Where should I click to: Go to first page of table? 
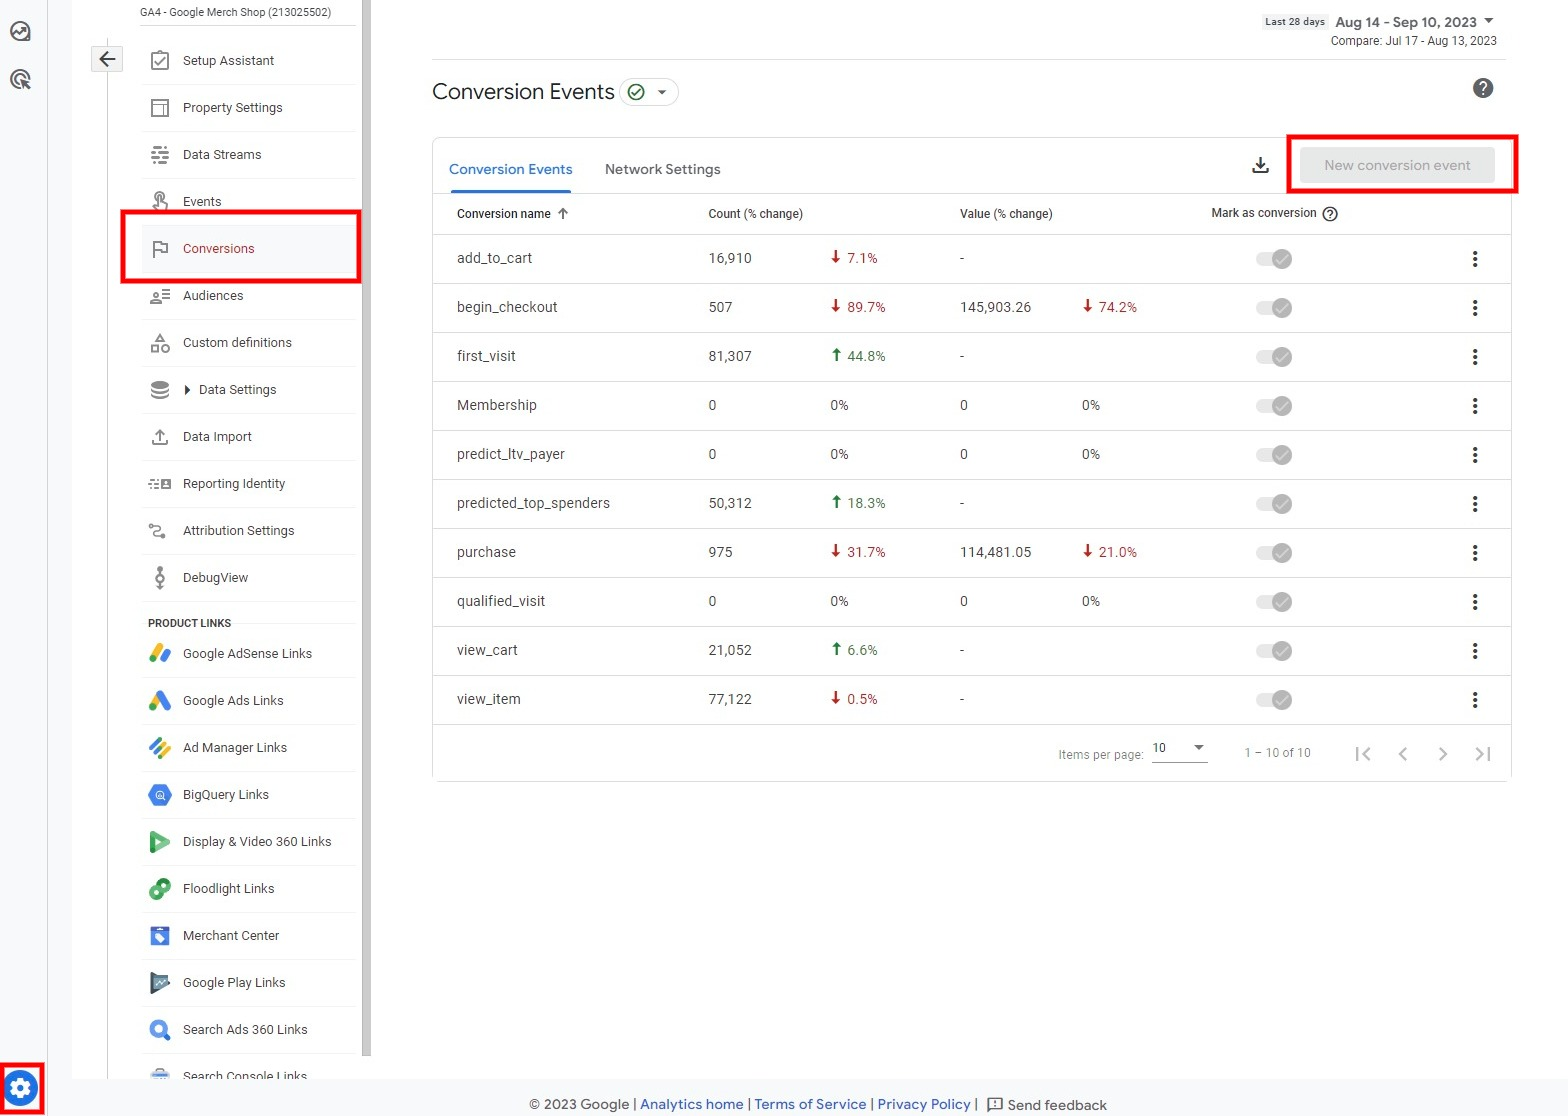1362,754
